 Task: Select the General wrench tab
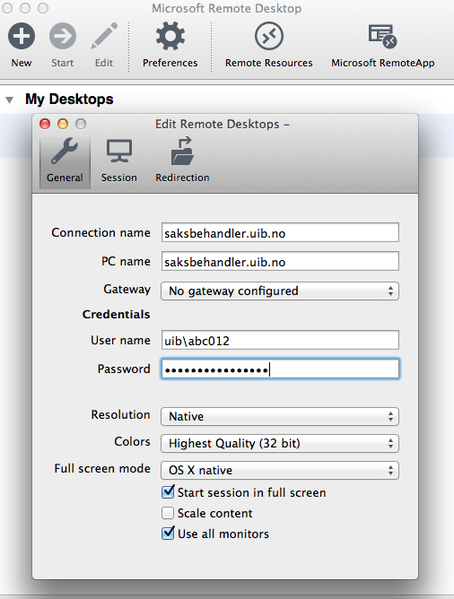65,162
